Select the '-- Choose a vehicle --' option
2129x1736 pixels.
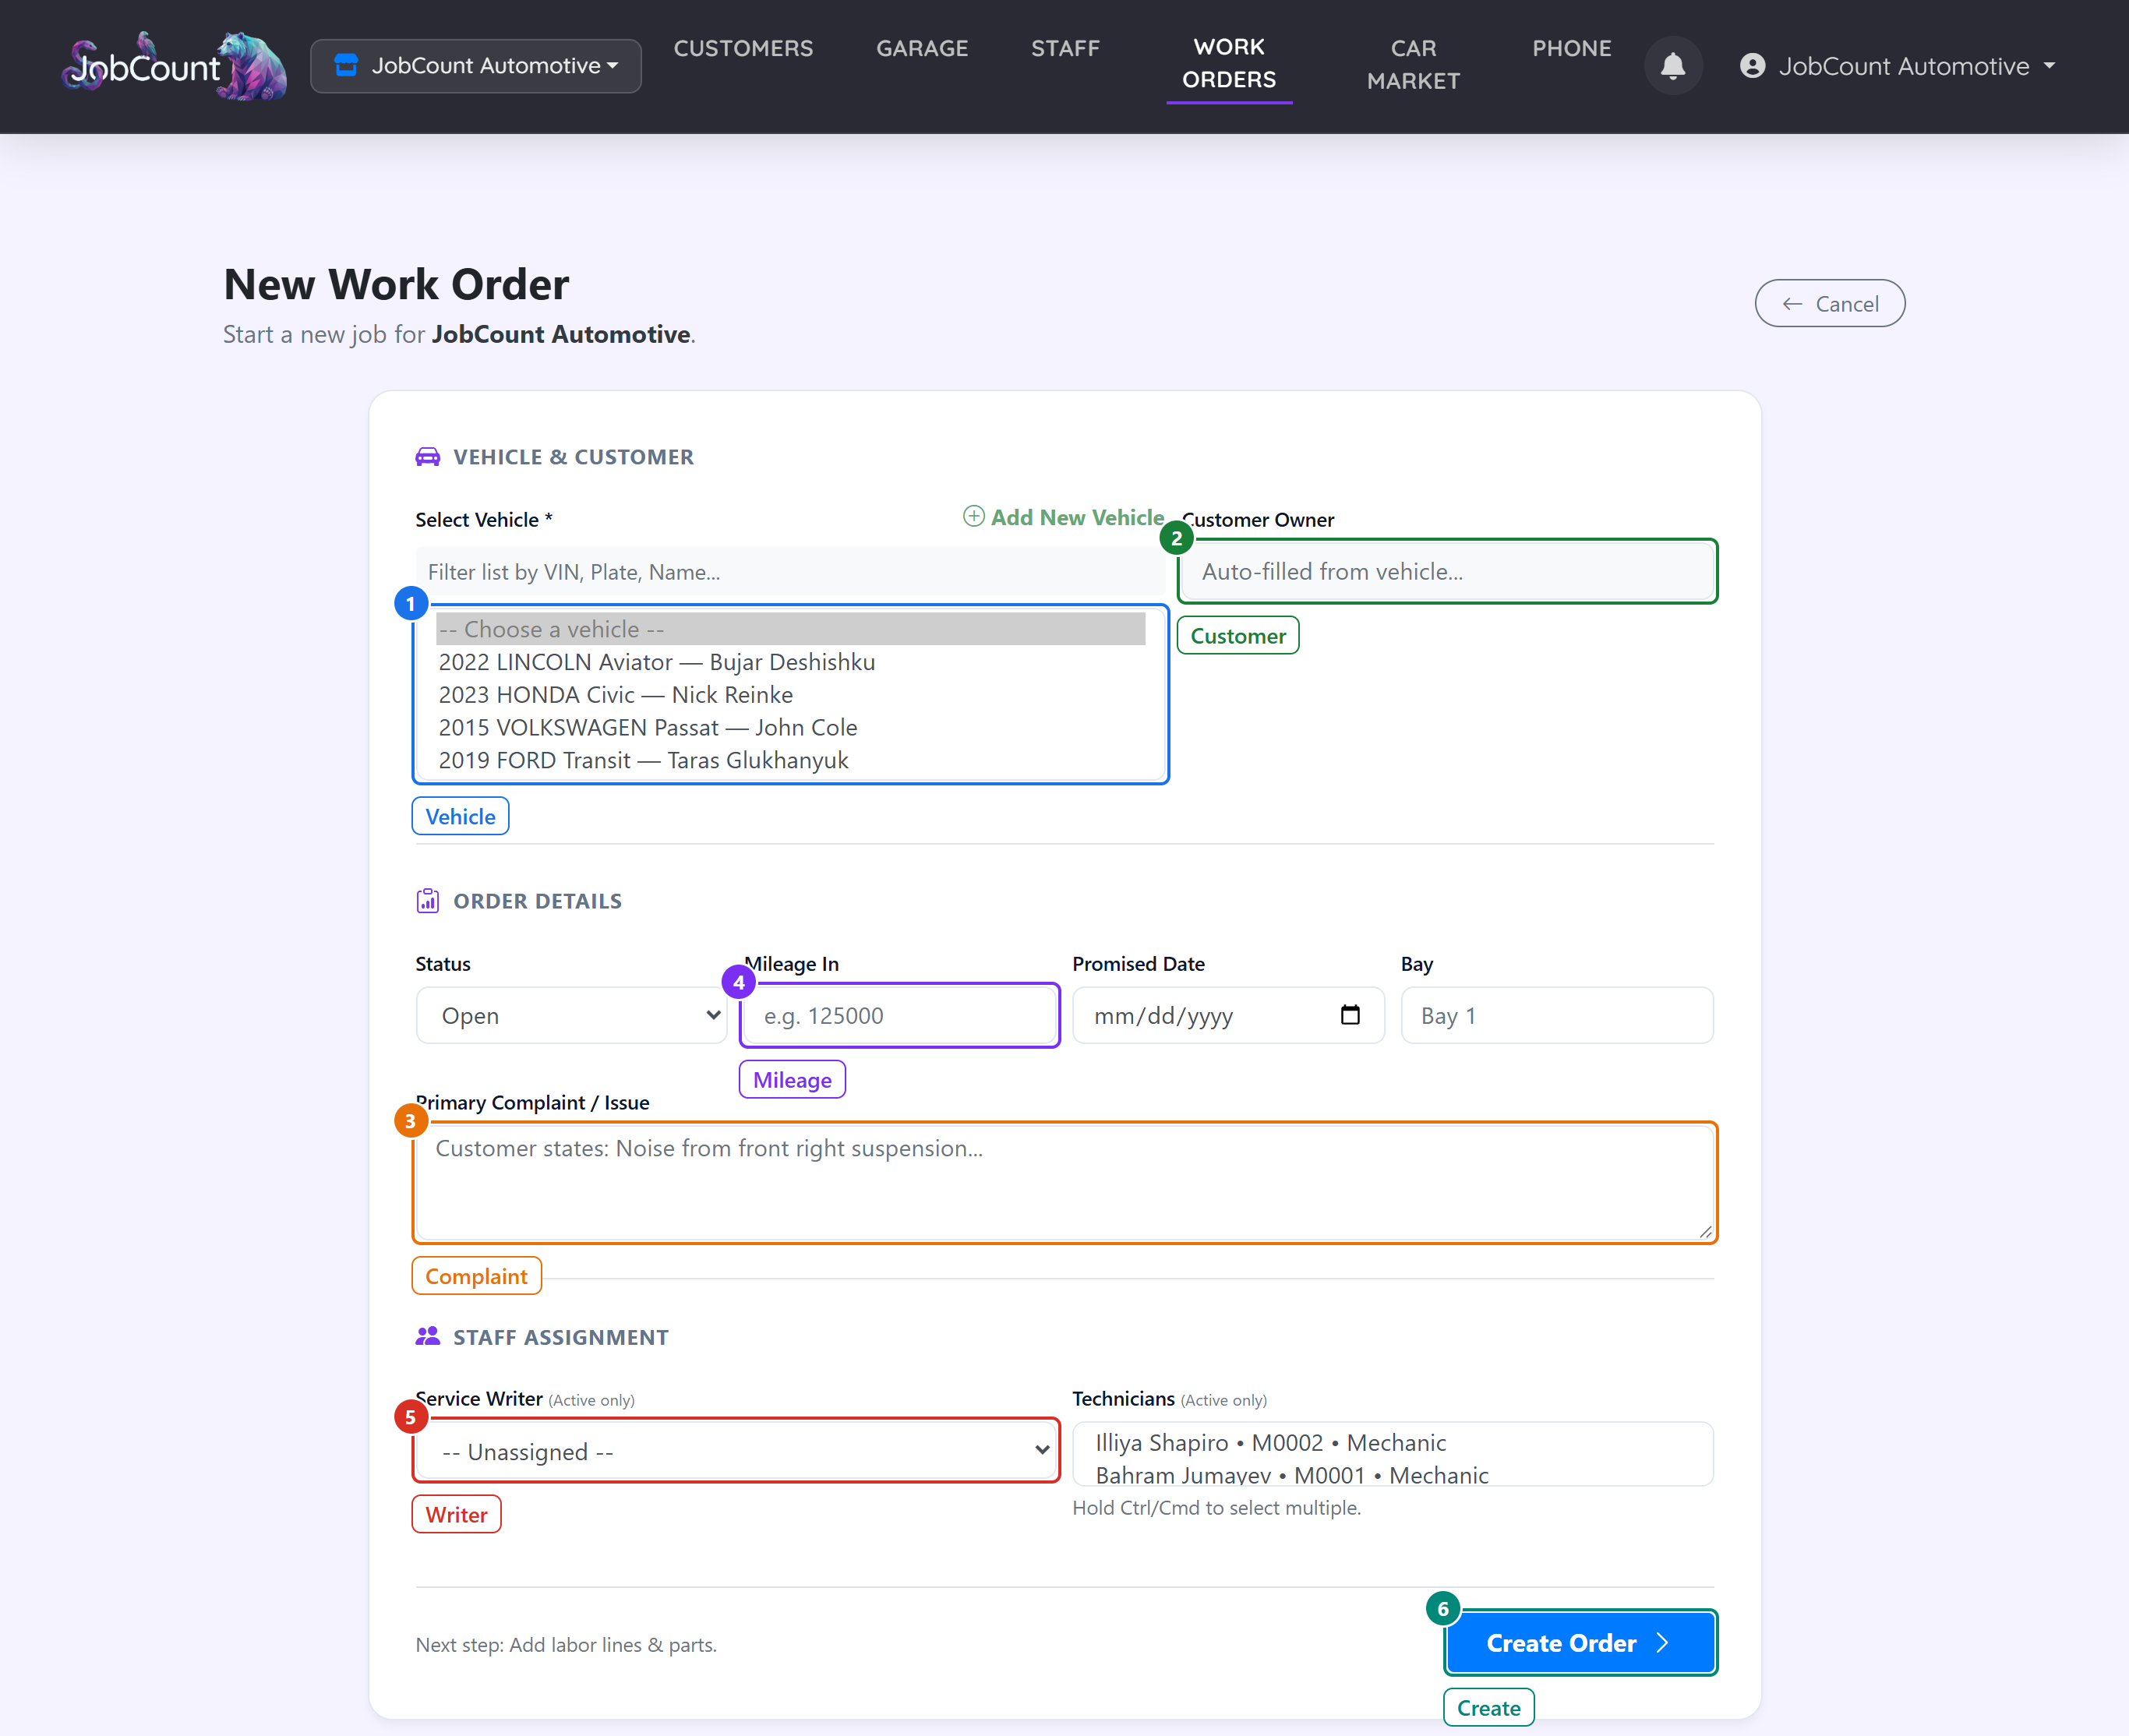[x=790, y=629]
